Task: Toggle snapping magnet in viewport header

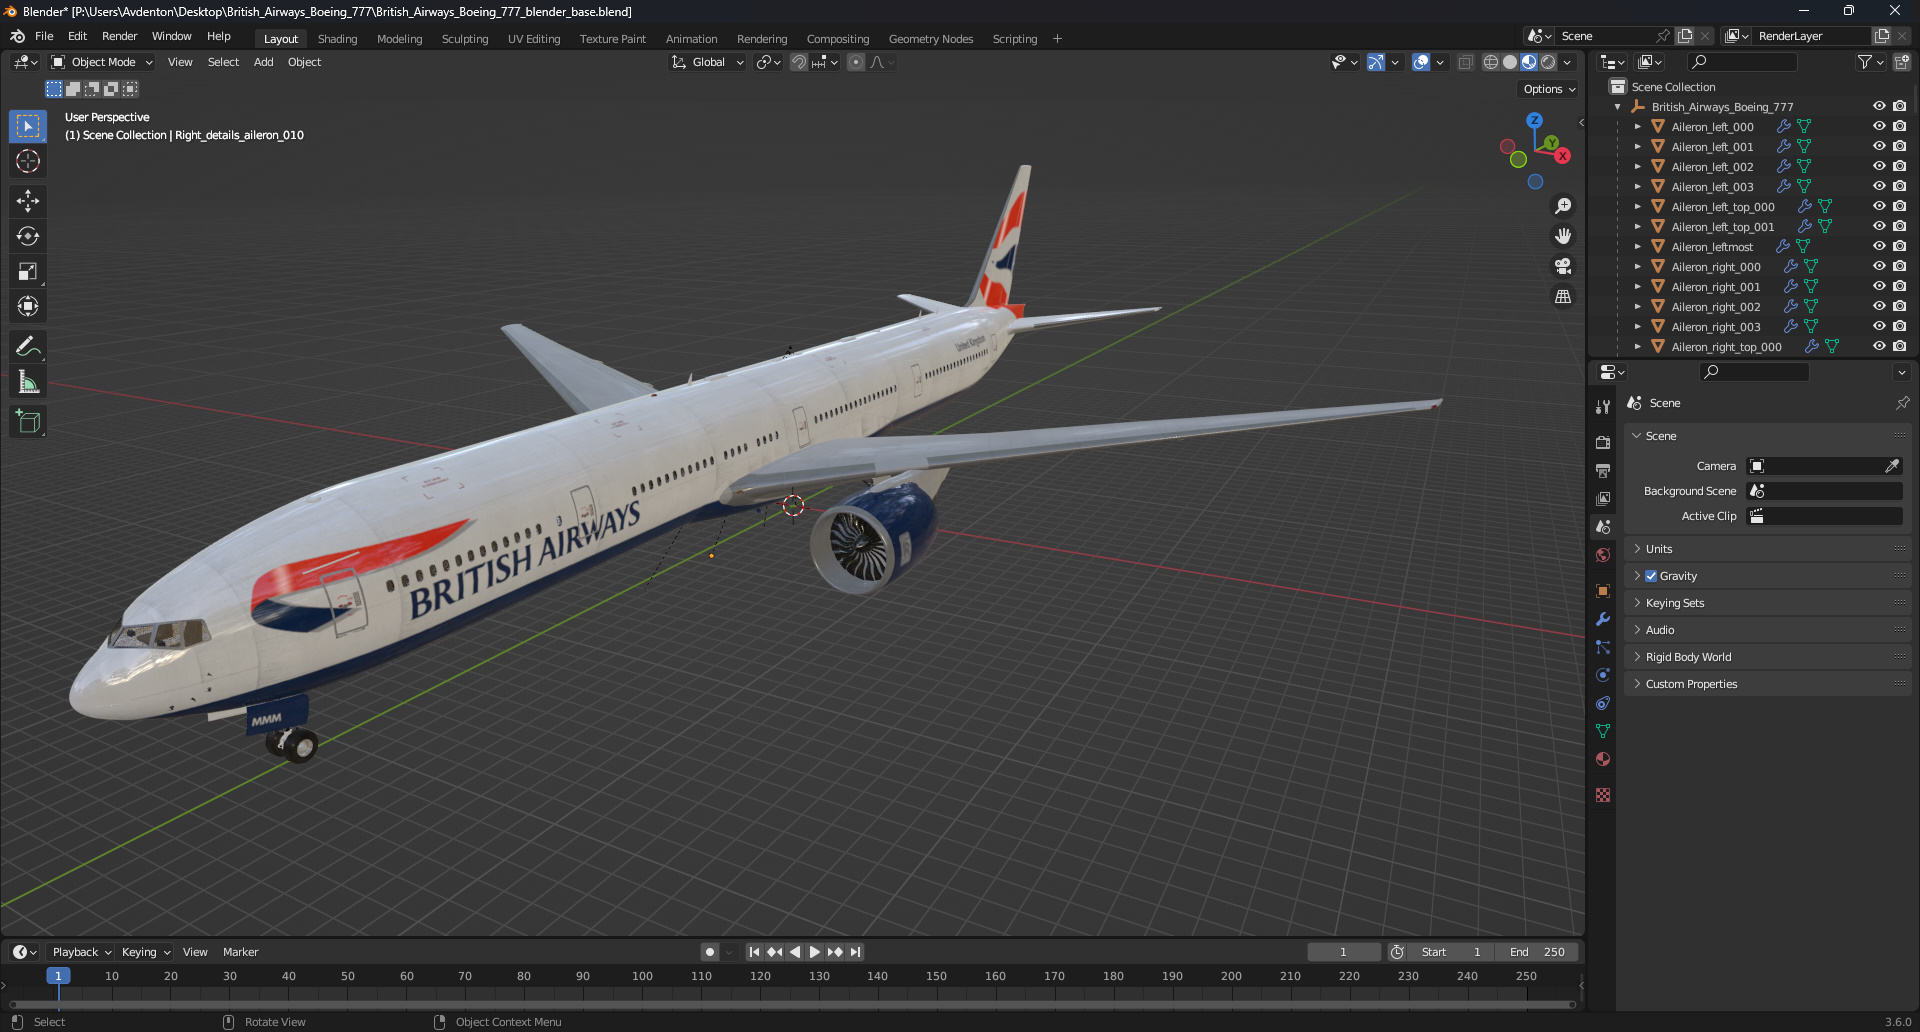Action: [x=799, y=62]
